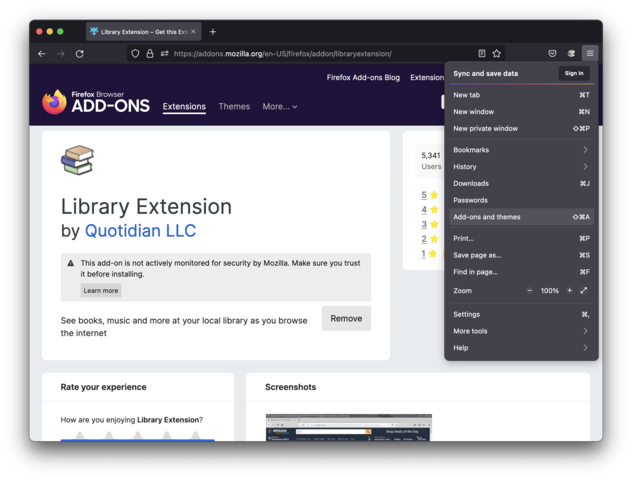
Task: Choose New window from menu
Action: coord(521,112)
